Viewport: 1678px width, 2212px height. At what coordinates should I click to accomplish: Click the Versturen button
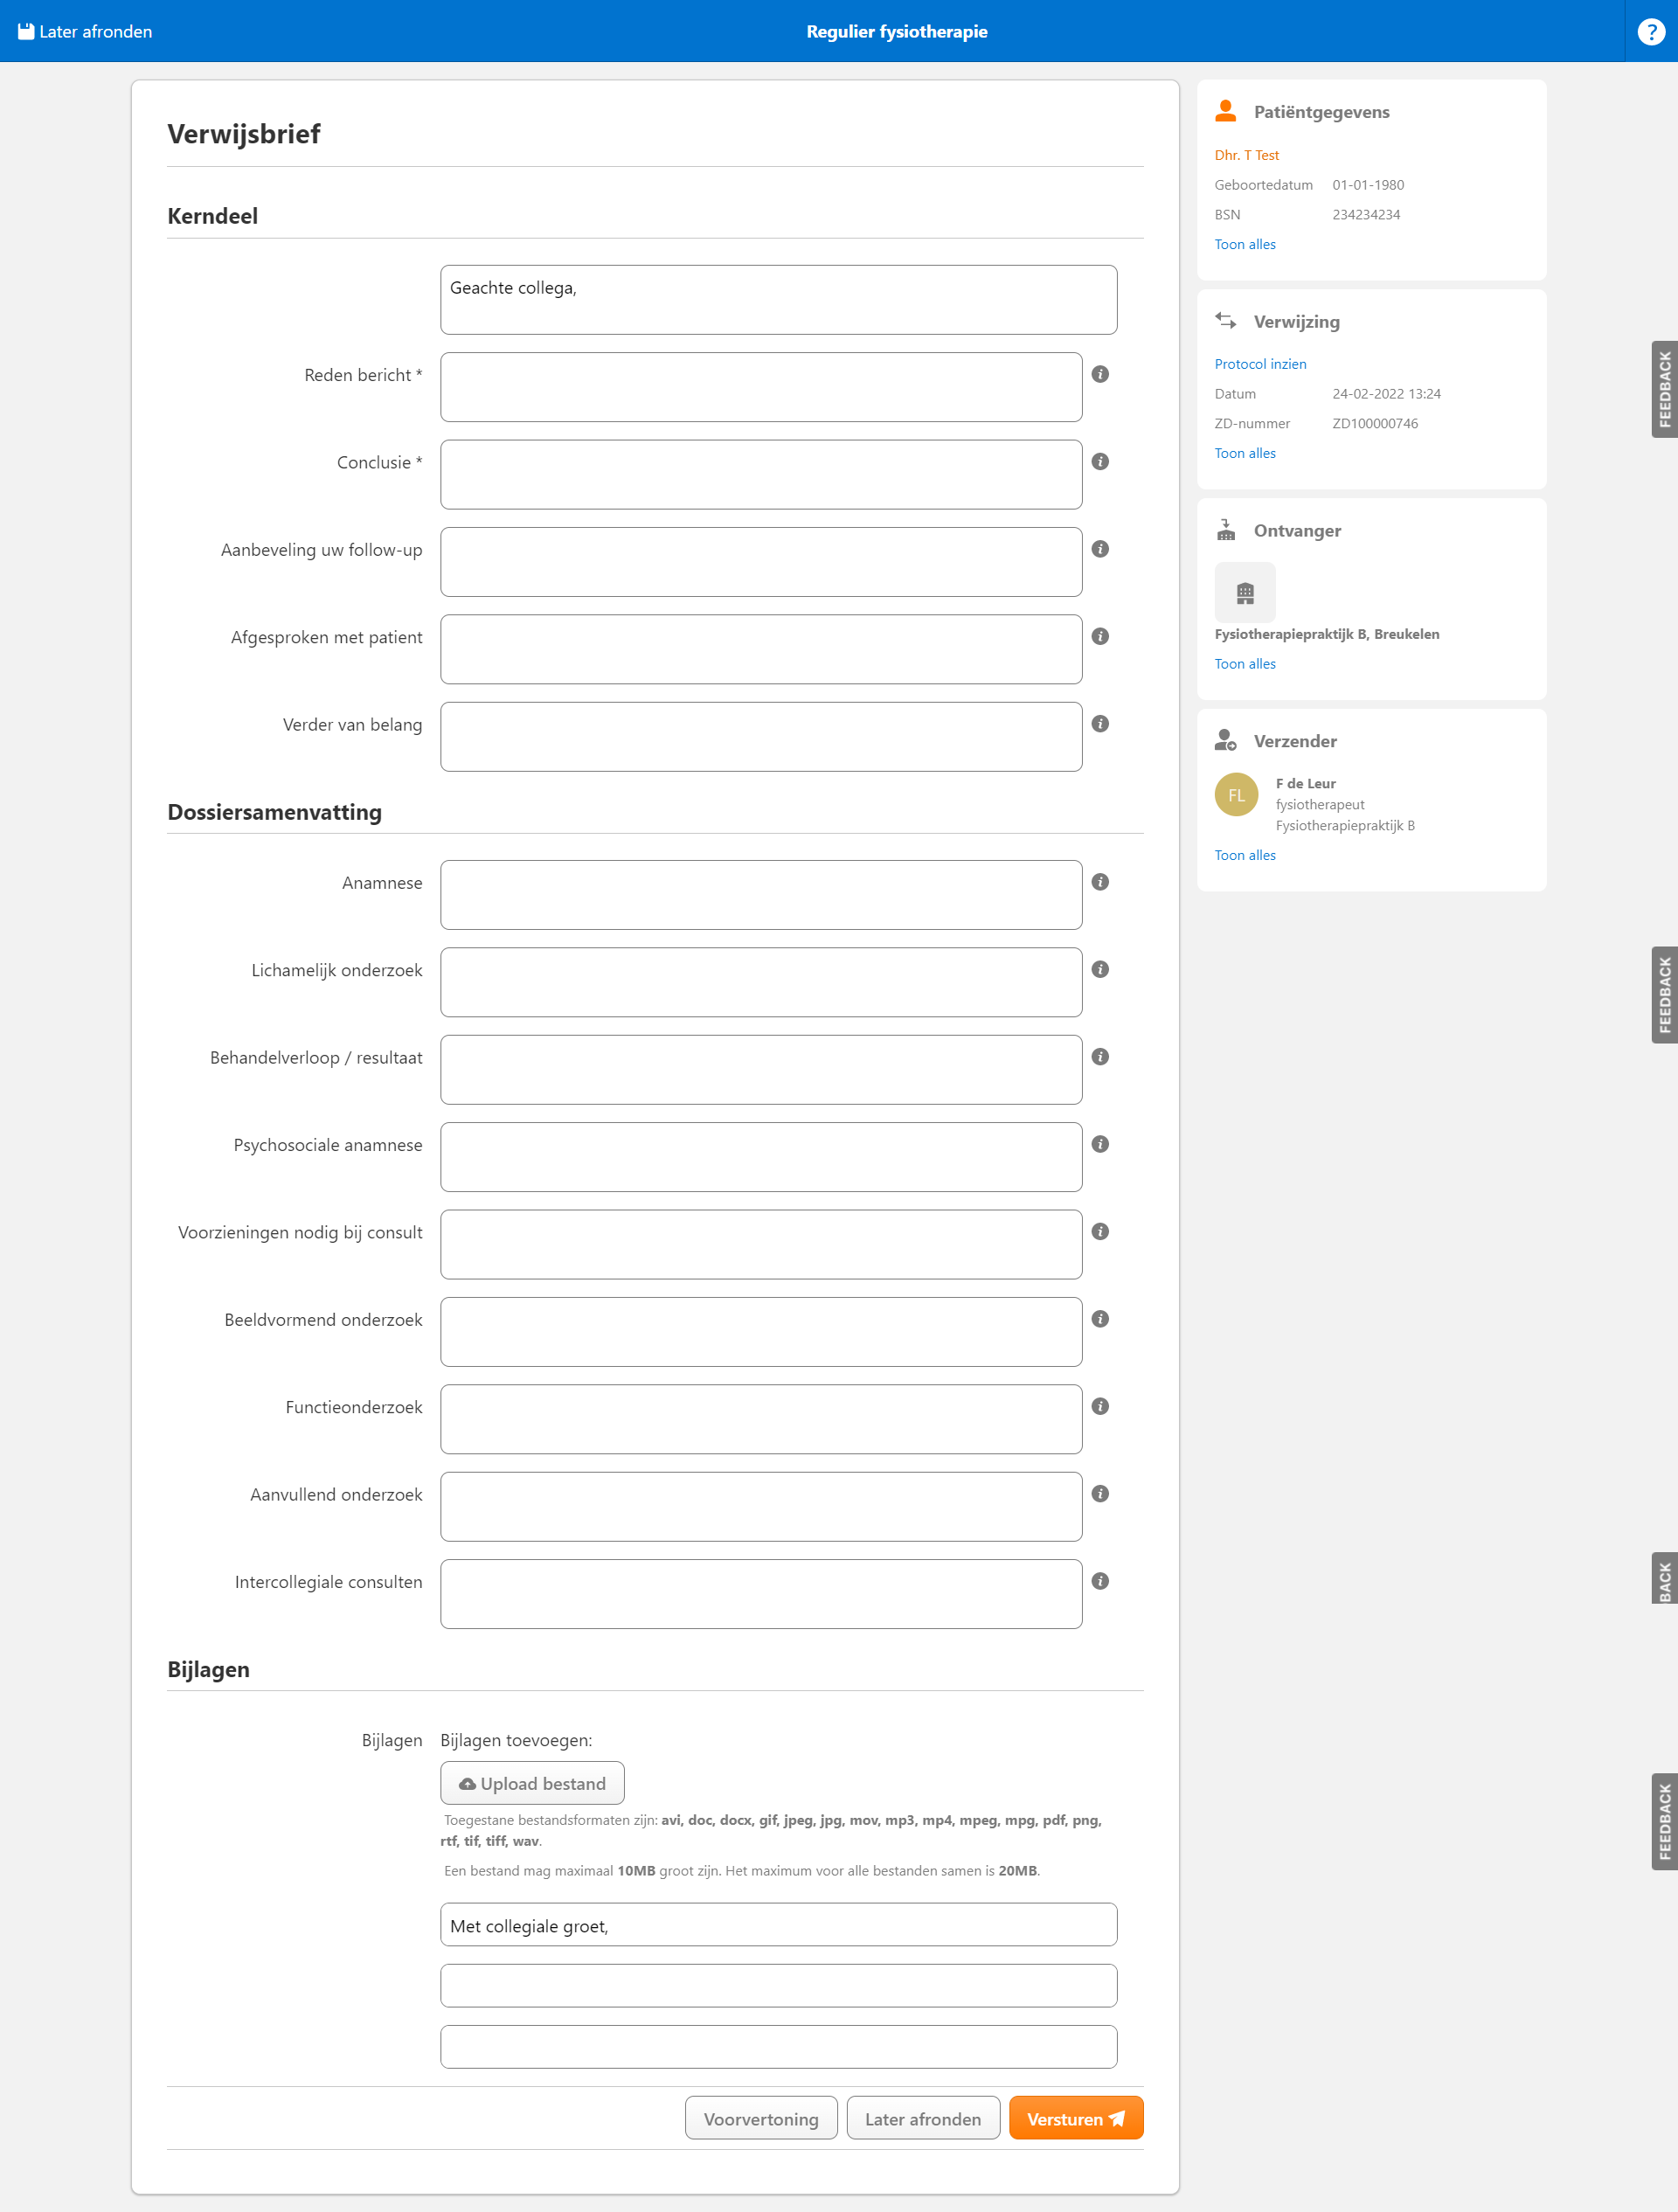tap(1076, 2118)
